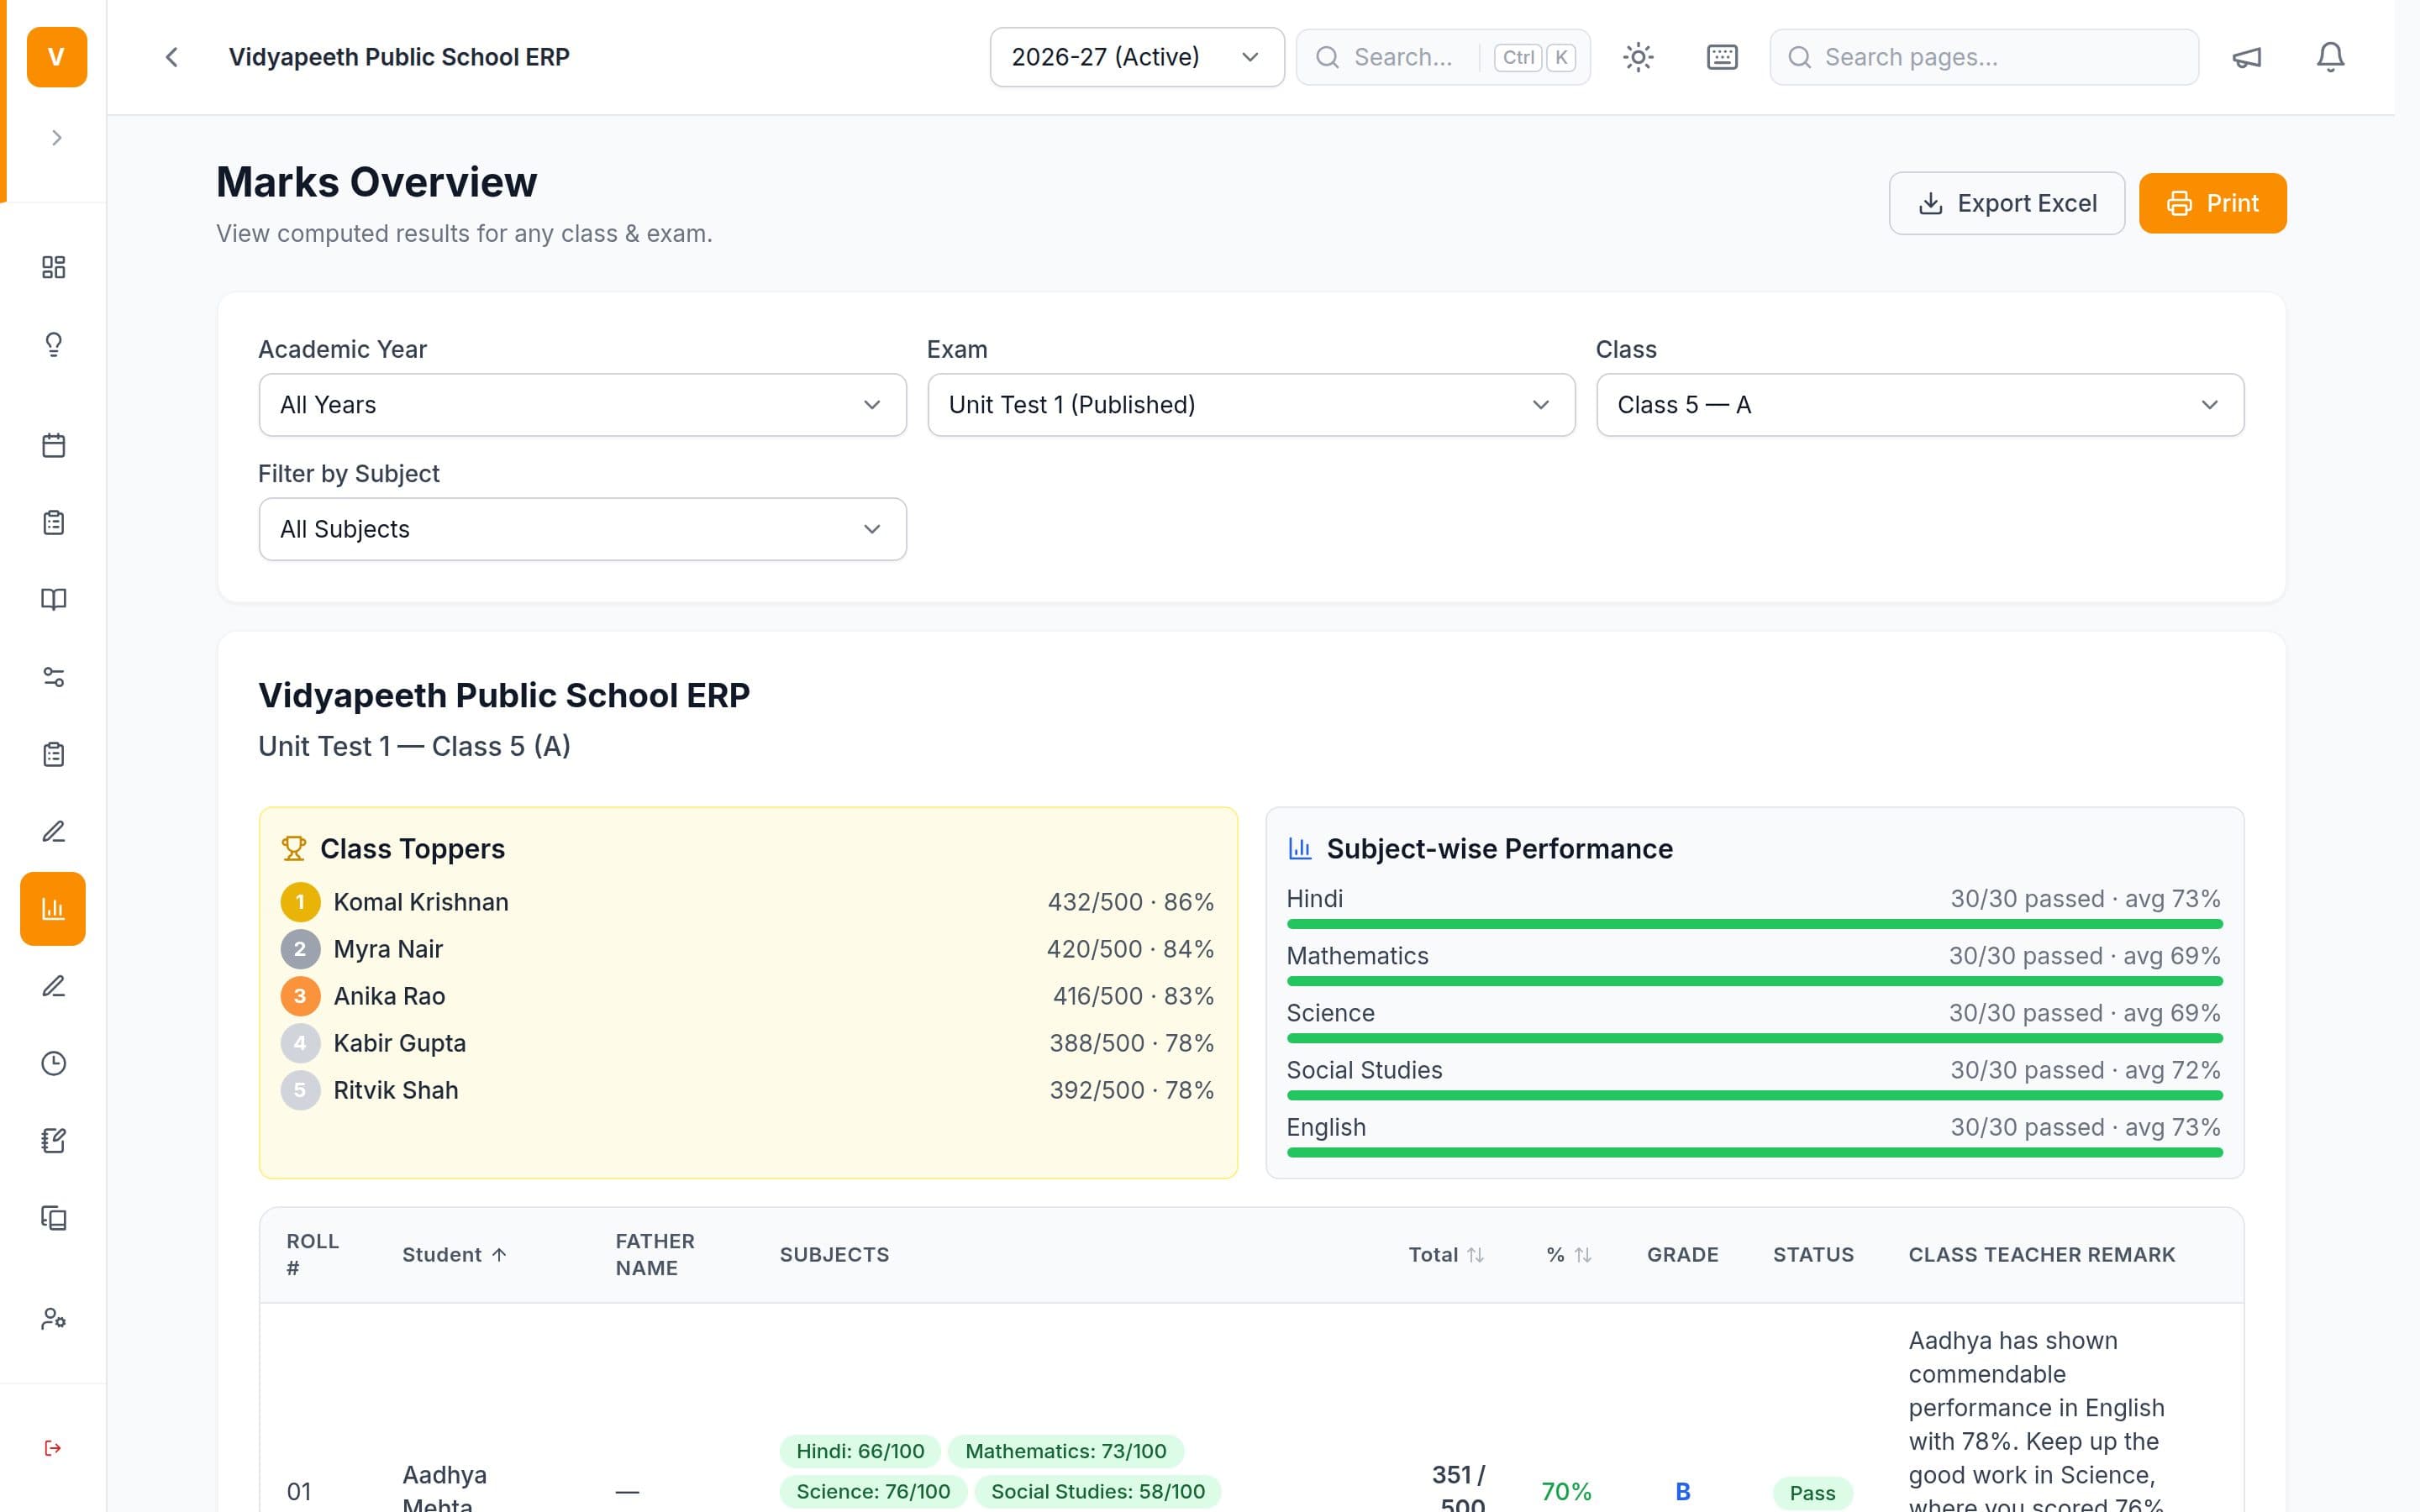The image size is (2420, 1512).
Task: Open the Filter by Subject dropdown
Action: (x=582, y=529)
